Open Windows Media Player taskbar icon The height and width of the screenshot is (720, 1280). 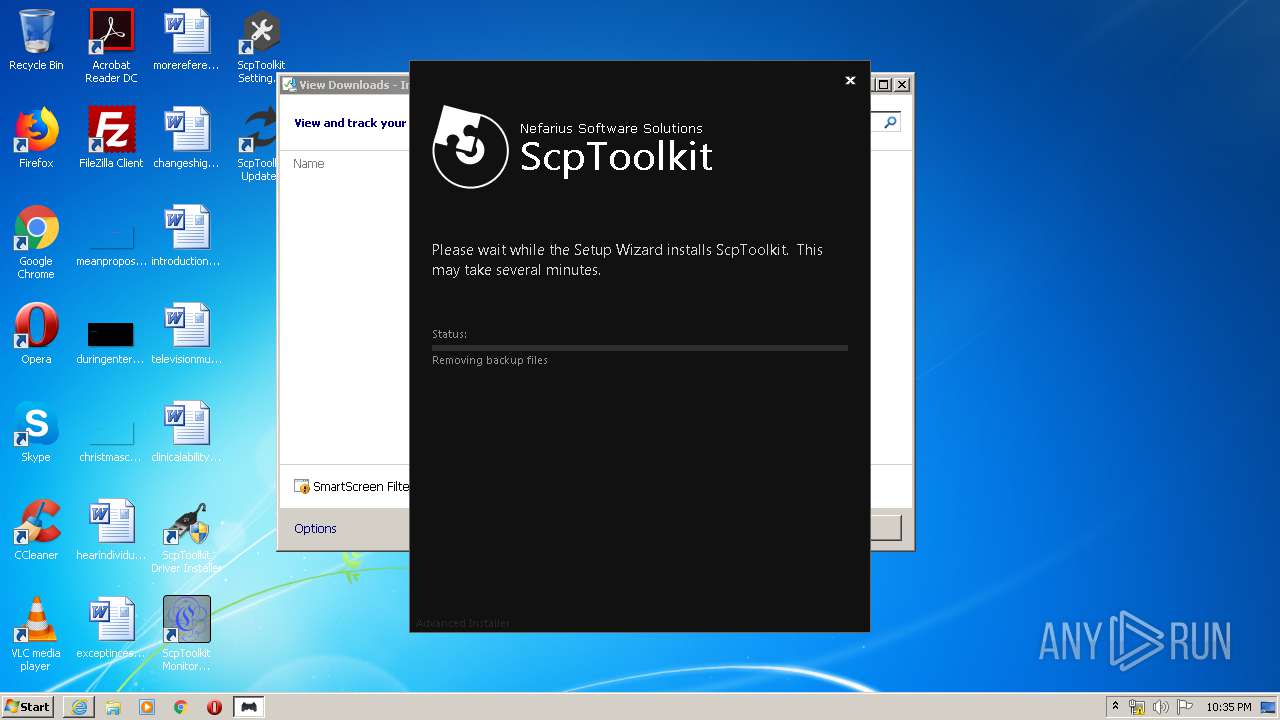click(x=147, y=707)
